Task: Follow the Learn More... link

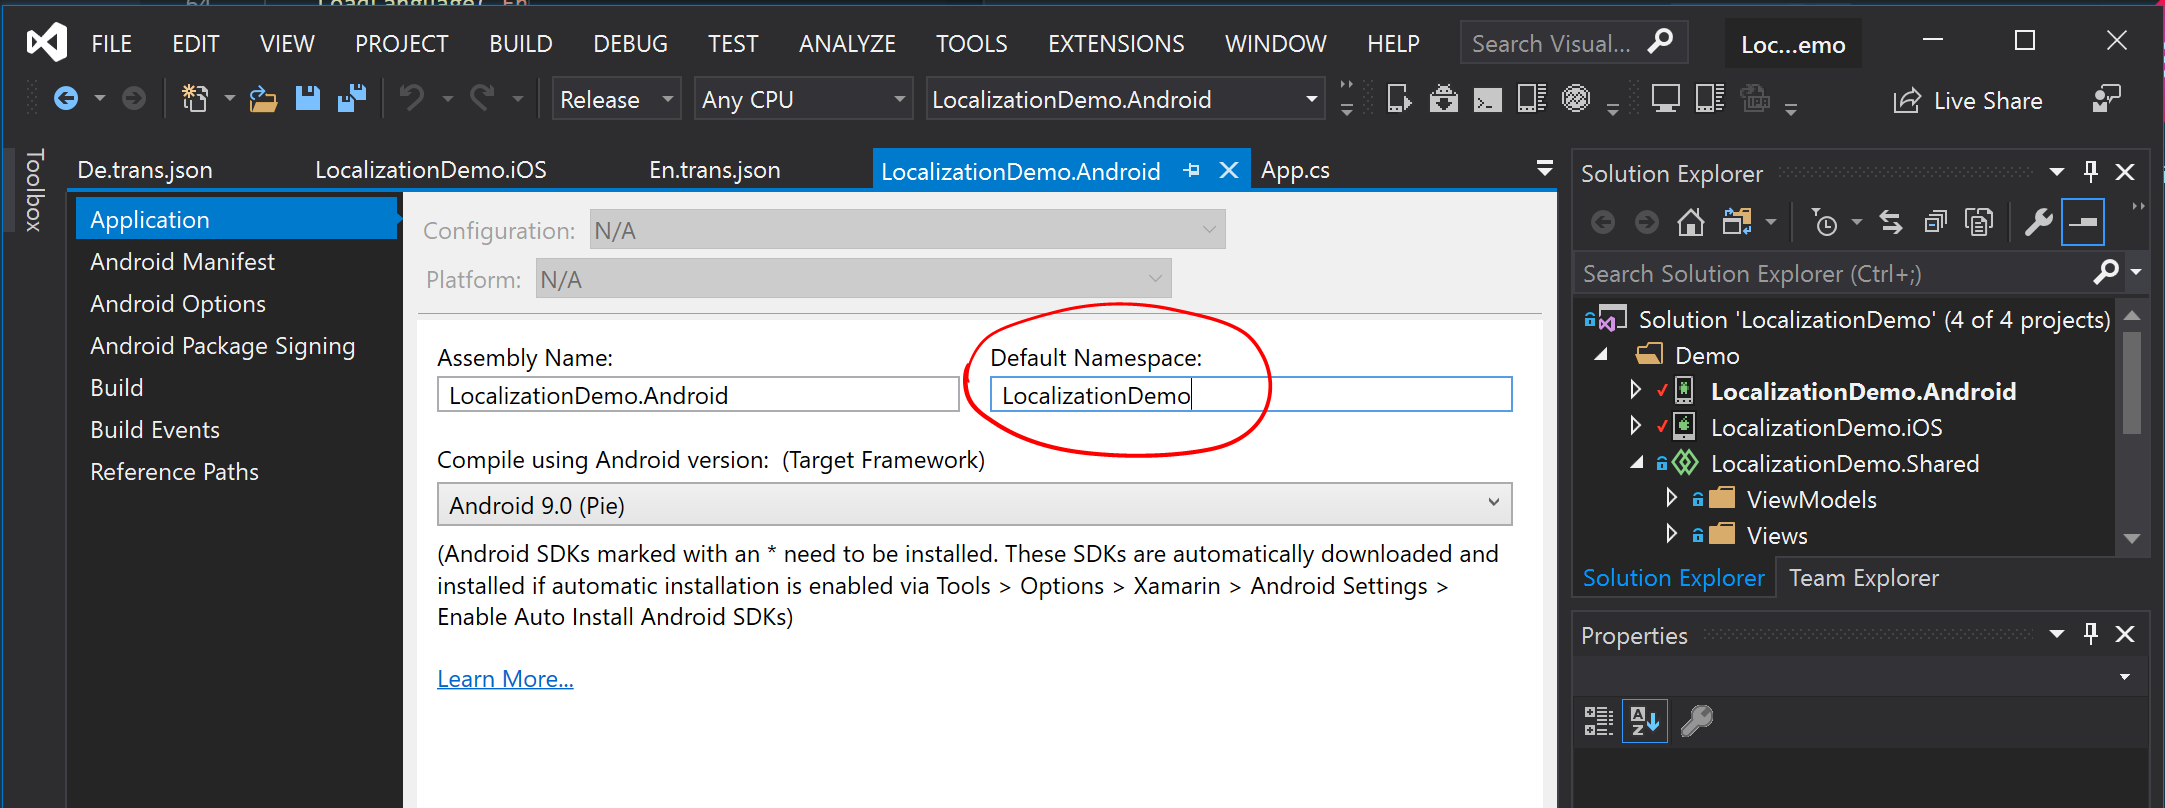Action: pyautogui.click(x=505, y=679)
